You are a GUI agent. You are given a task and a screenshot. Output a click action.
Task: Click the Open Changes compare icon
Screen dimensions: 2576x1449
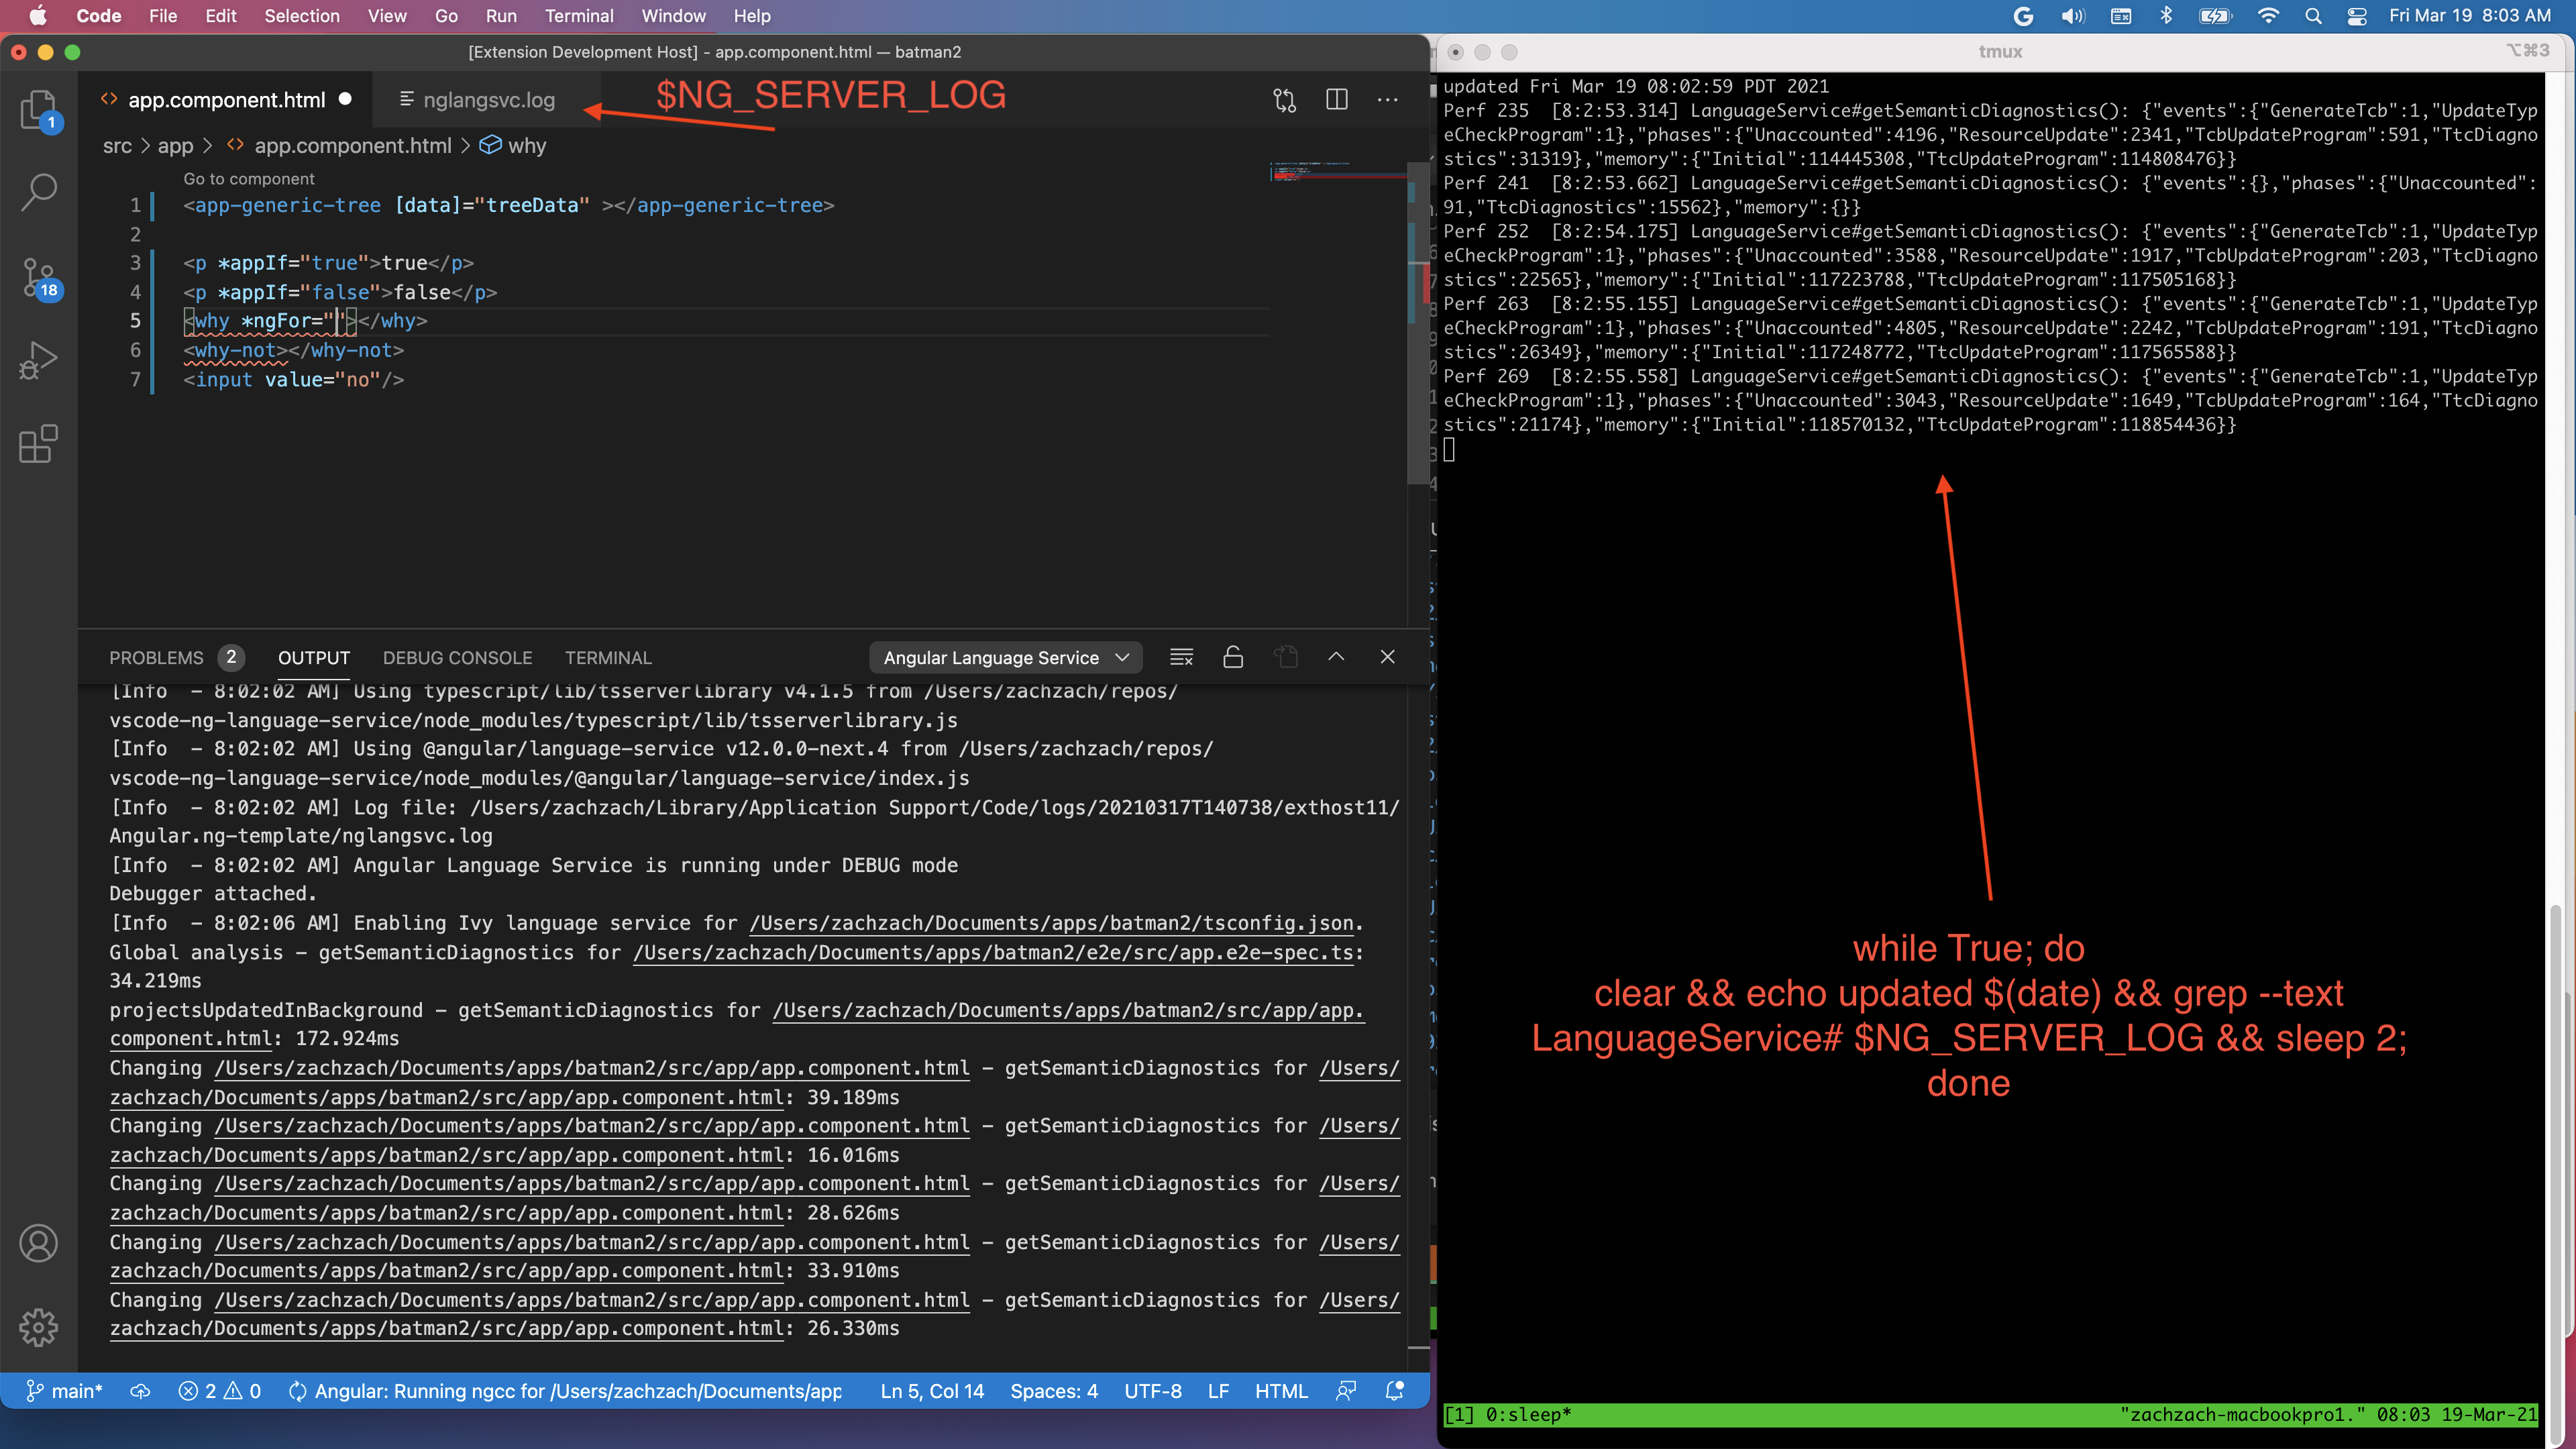(x=1284, y=100)
